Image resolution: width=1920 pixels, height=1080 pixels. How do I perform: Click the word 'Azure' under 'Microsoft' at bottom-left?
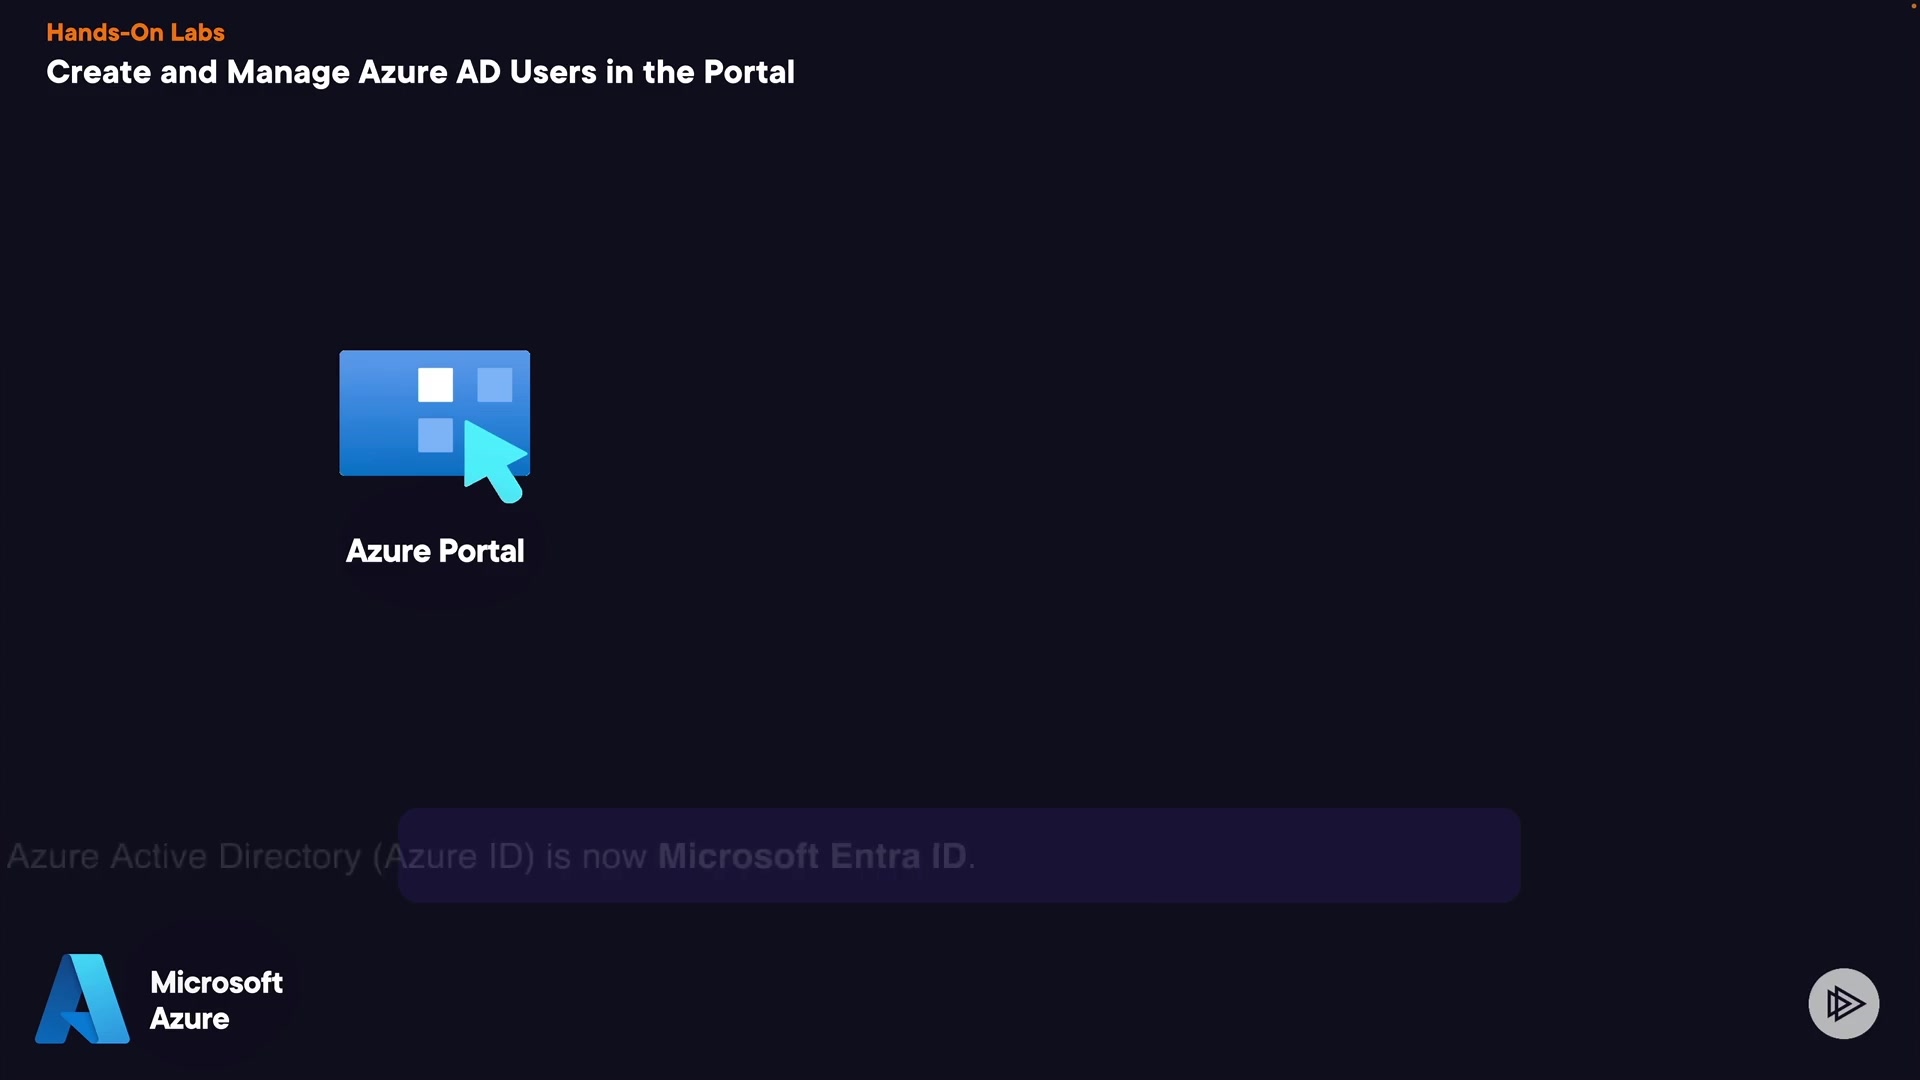[x=190, y=1019]
